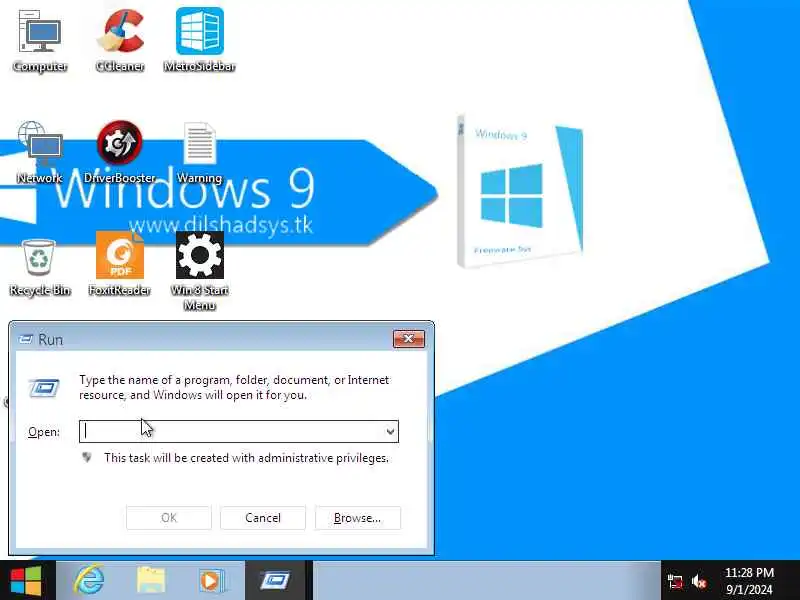The height and width of the screenshot is (600, 800).
Task: Click the administrative privileges notice text
Action: pos(246,458)
